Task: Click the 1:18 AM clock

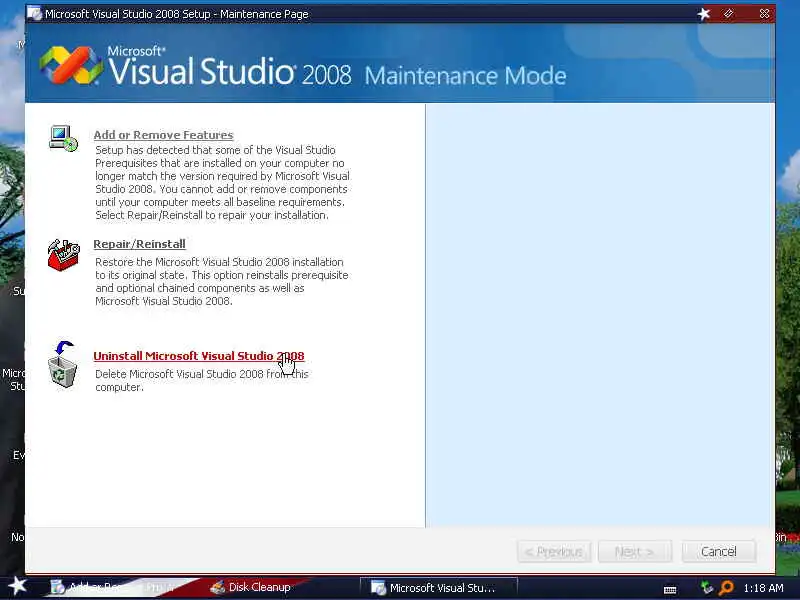Action: click(x=763, y=588)
